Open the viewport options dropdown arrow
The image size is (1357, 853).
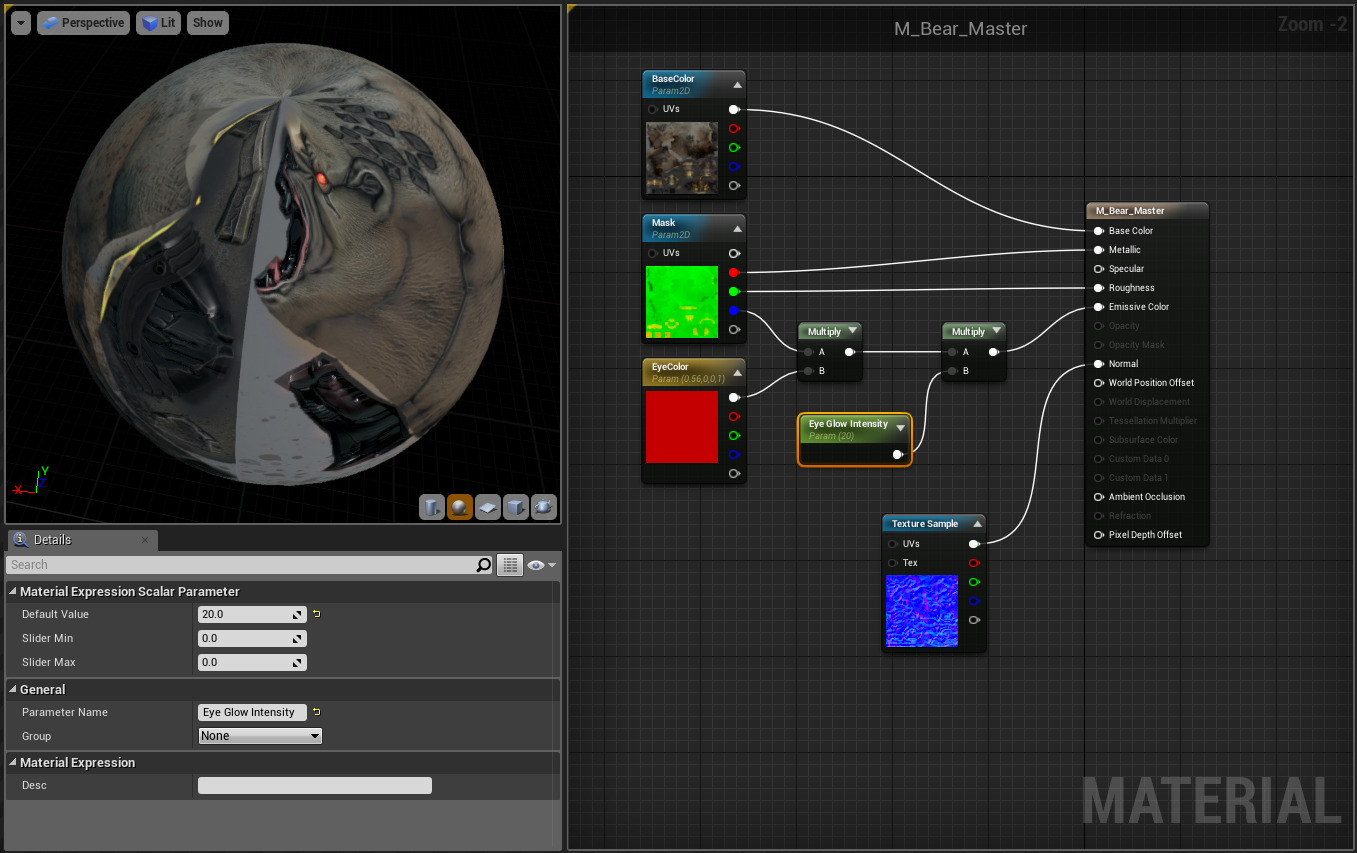21,23
